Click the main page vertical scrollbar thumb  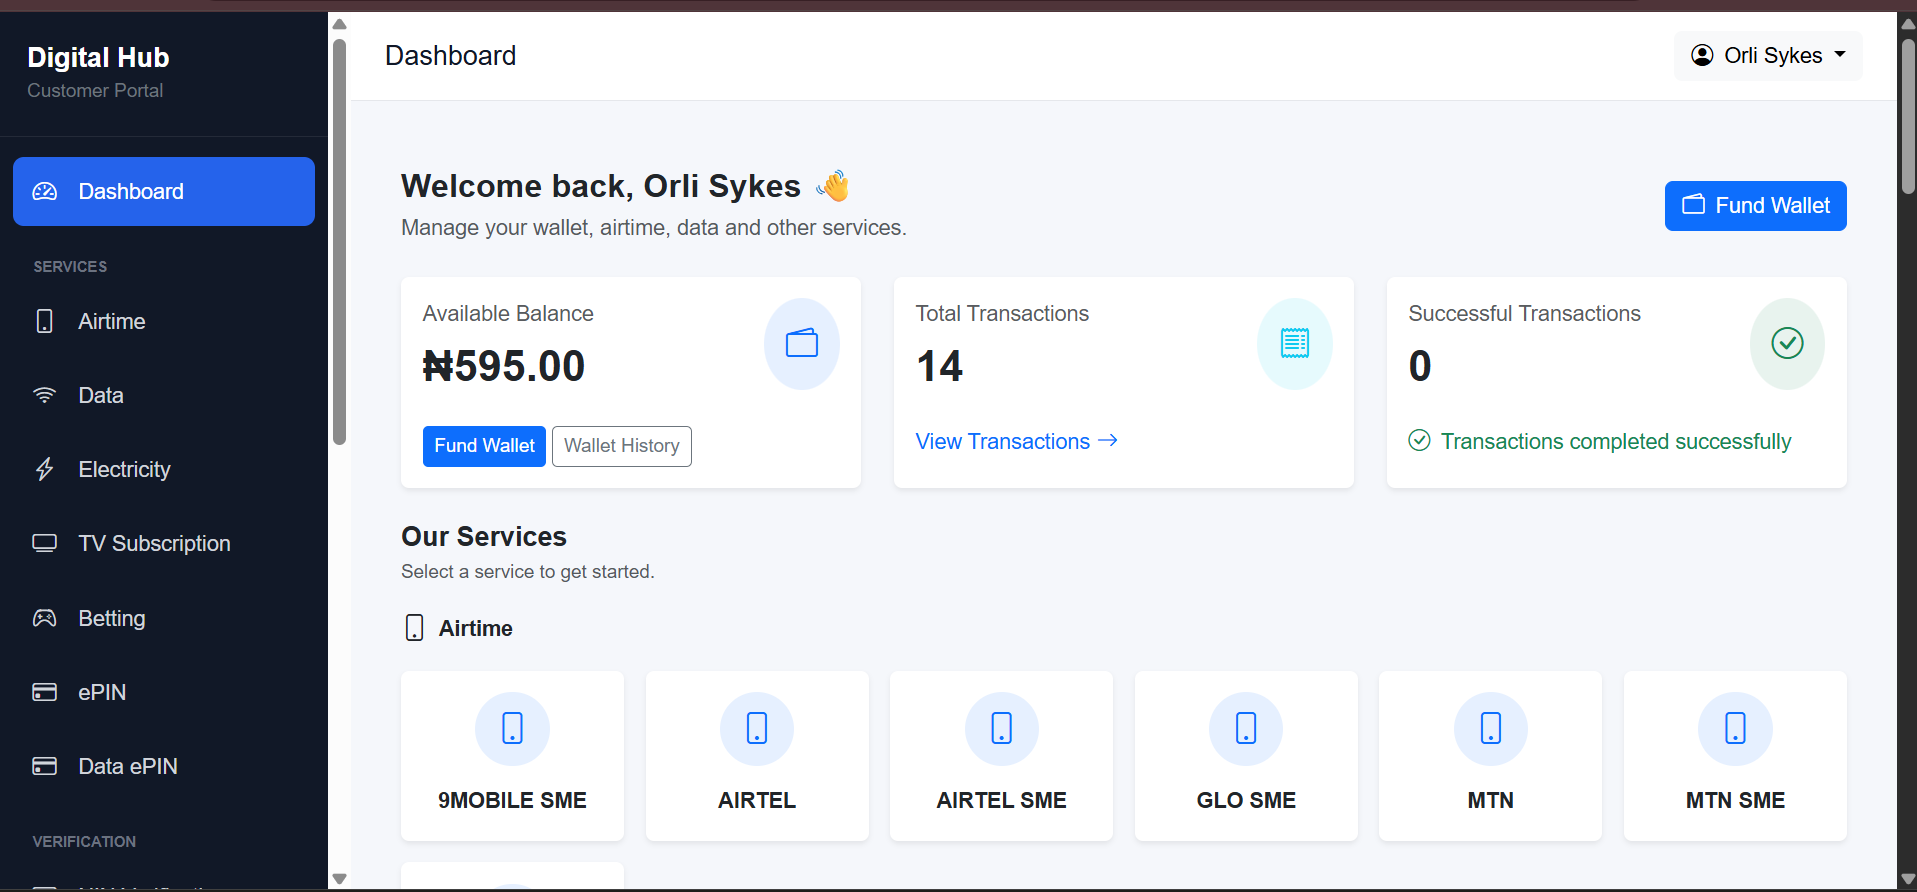[1908, 117]
